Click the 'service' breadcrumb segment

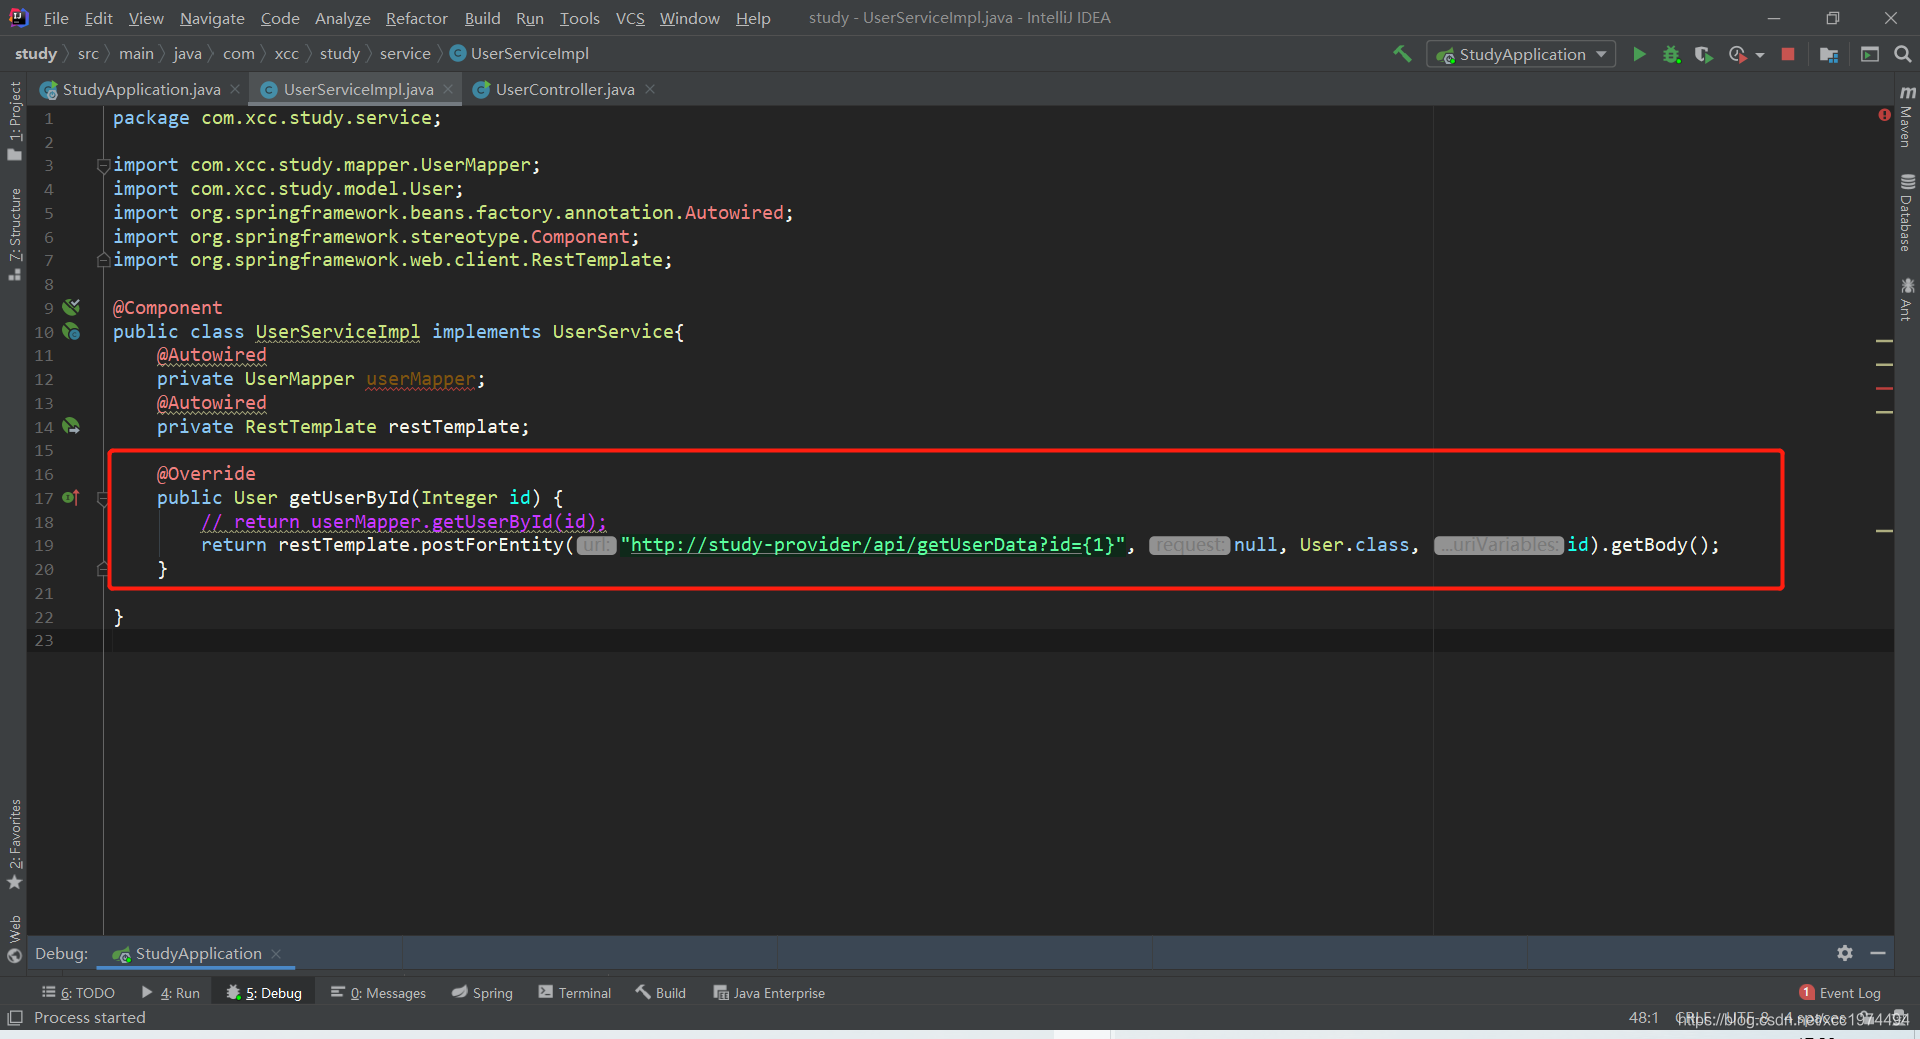[405, 53]
